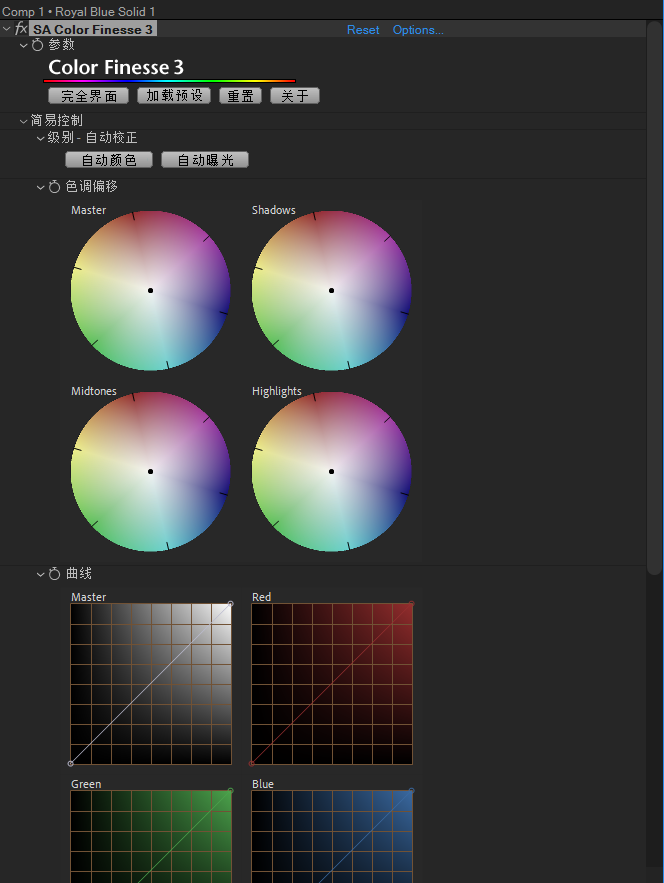
Task: Click the Master hue offset wheel center point
Action: [x=150, y=291]
